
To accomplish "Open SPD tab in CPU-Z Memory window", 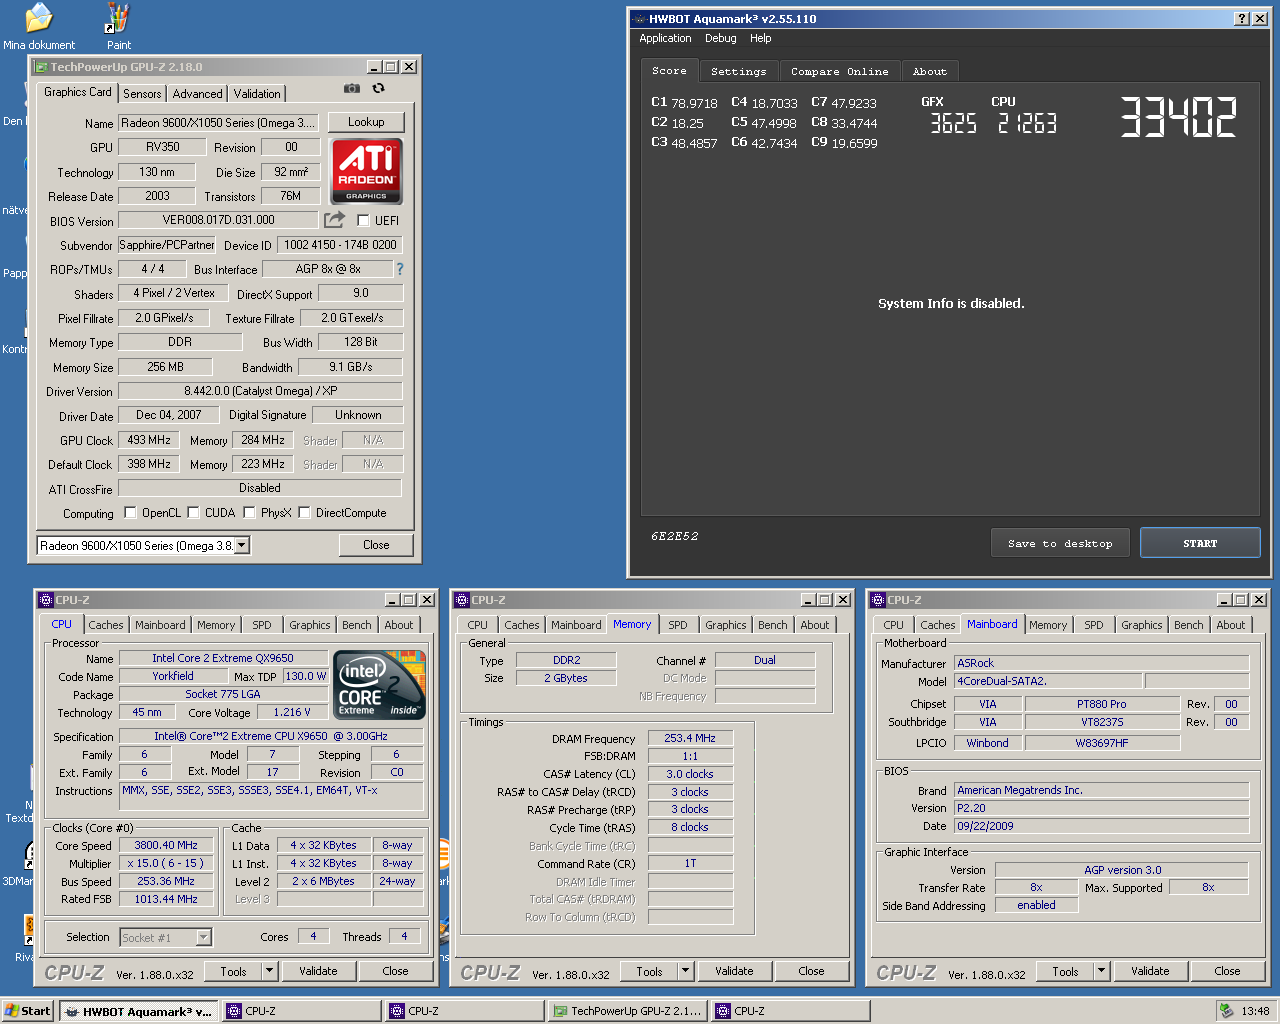I will click(678, 625).
